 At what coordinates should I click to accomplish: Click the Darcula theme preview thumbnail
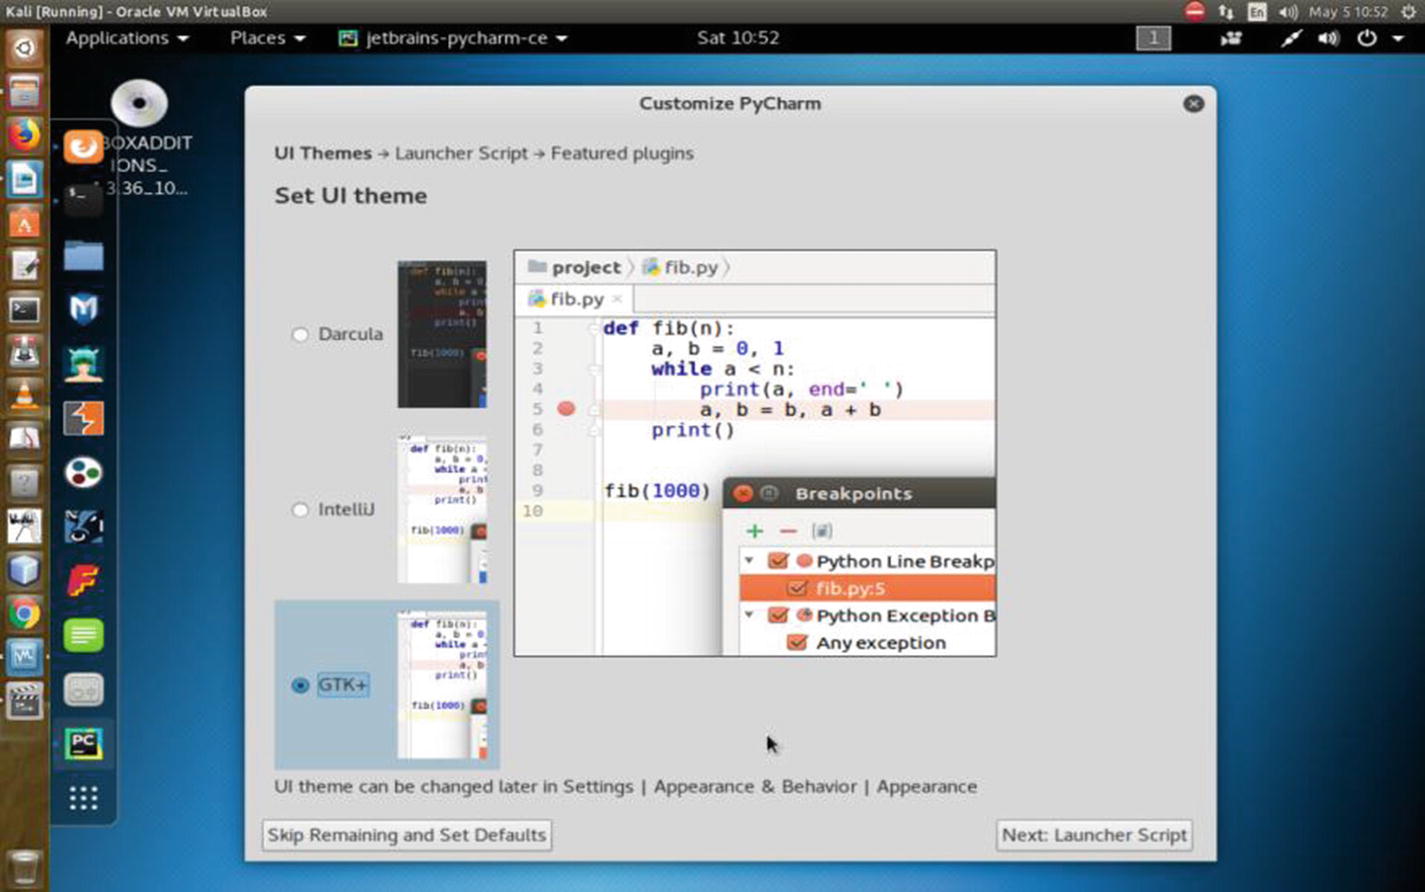(x=442, y=334)
